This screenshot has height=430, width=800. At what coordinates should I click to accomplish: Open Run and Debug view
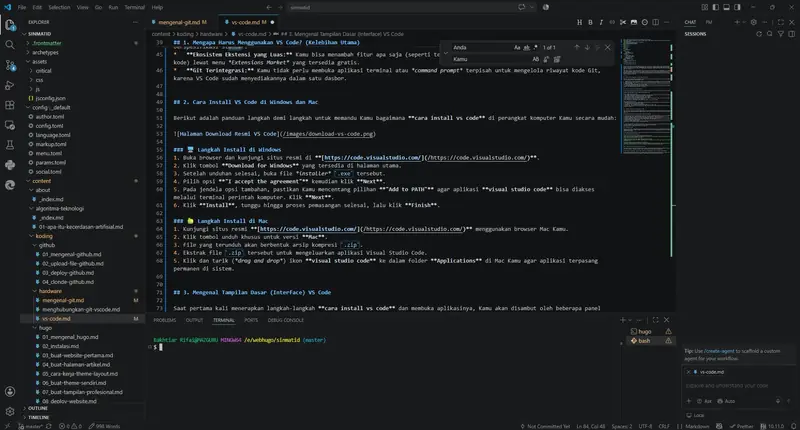point(10,85)
